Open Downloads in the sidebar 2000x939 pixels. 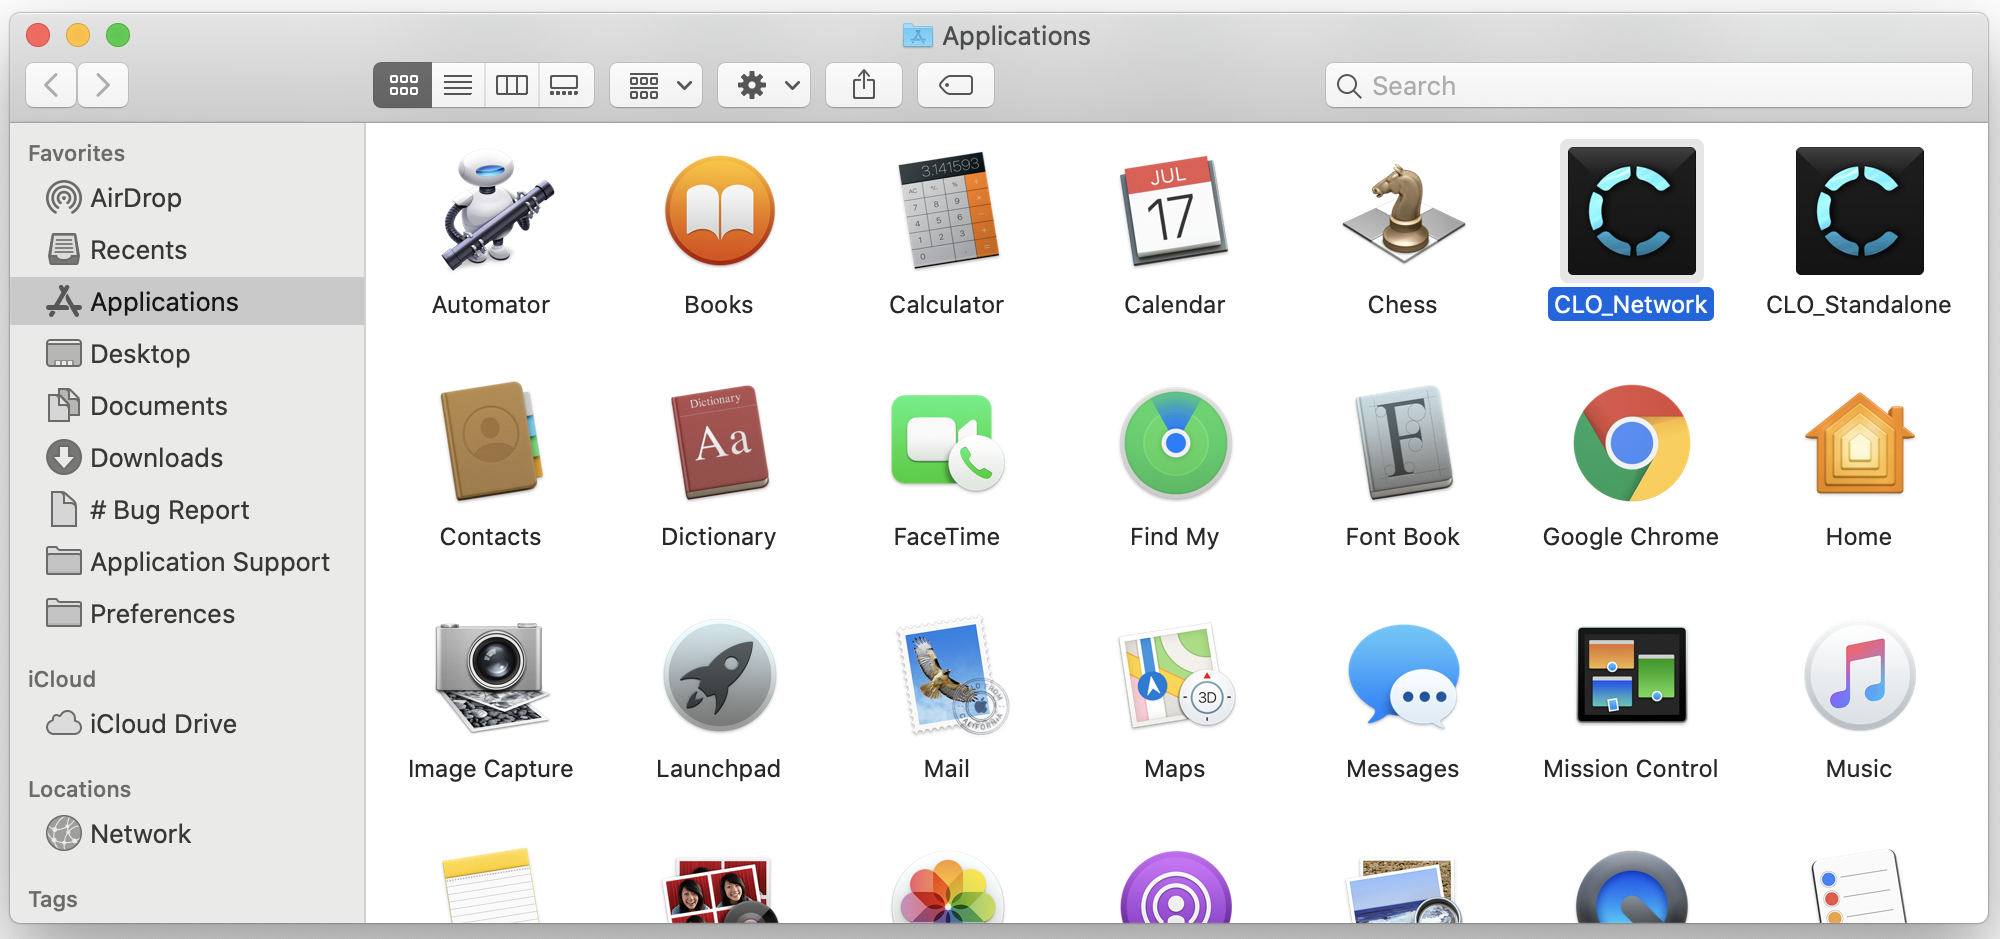point(187,457)
